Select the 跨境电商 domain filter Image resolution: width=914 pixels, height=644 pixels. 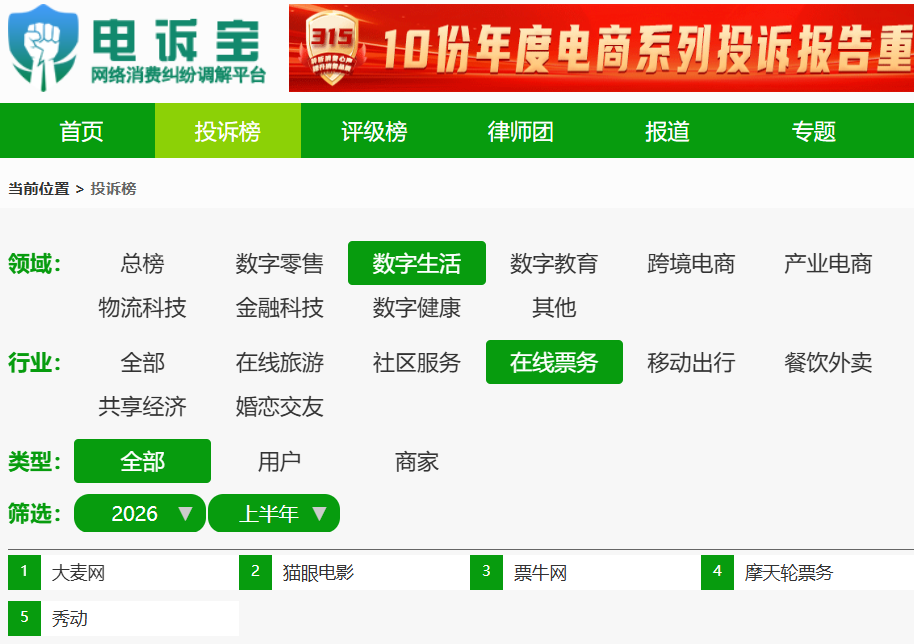tap(691, 263)
